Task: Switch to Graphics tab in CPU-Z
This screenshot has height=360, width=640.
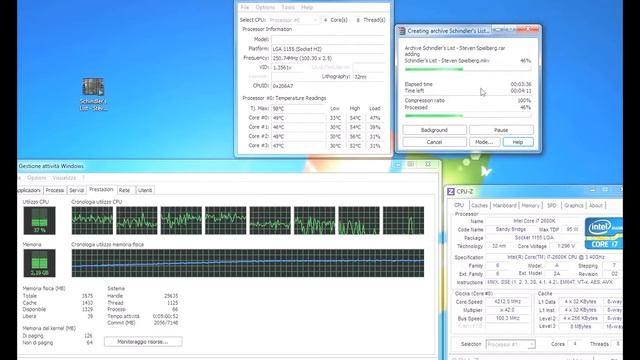Action: tap(573, 206)
